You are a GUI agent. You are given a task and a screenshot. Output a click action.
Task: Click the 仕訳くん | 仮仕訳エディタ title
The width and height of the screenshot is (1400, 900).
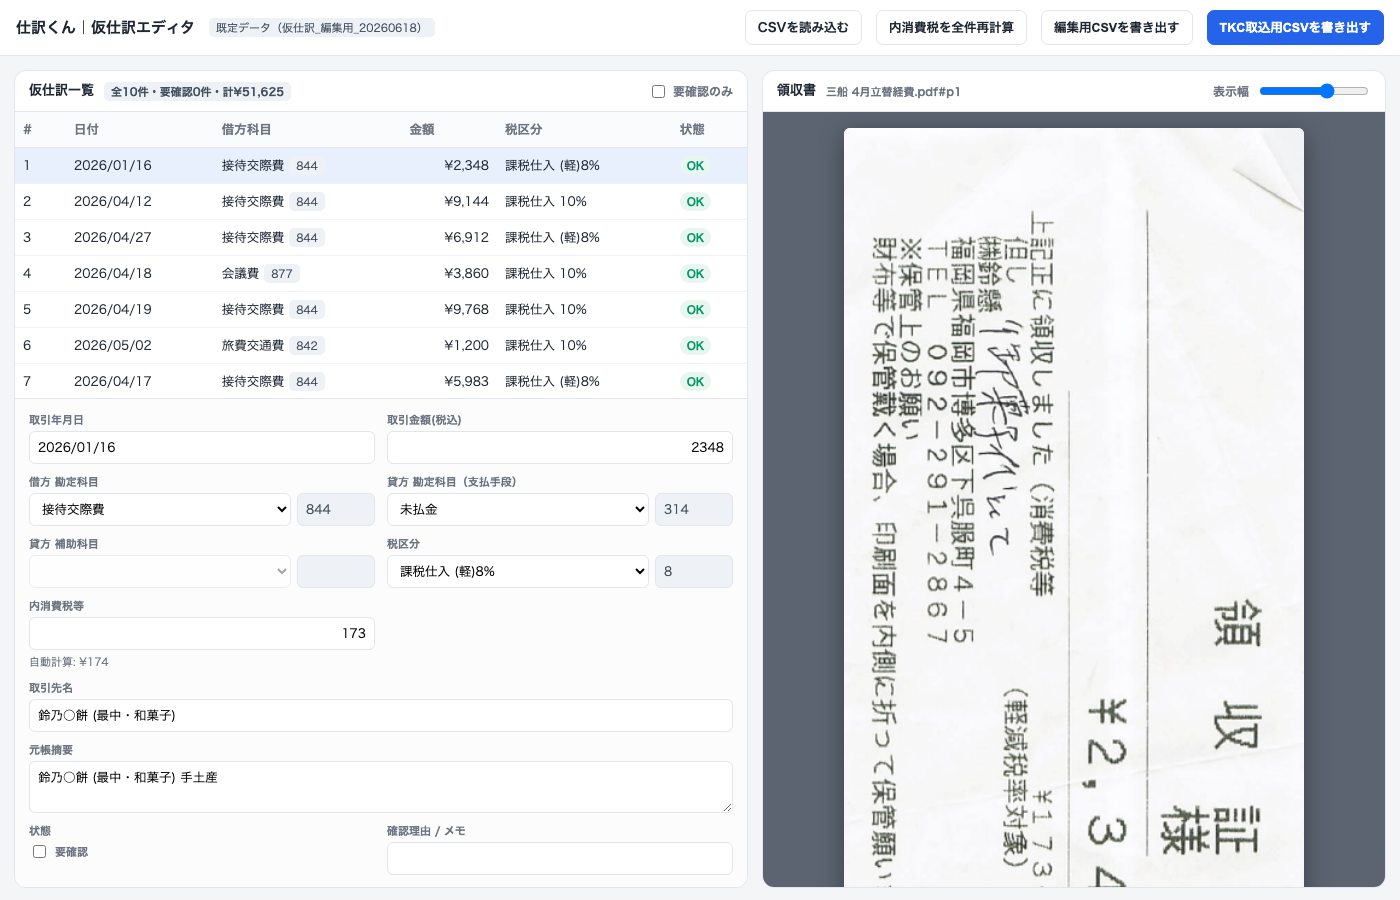pyautogui.click(x=105, y=27)
